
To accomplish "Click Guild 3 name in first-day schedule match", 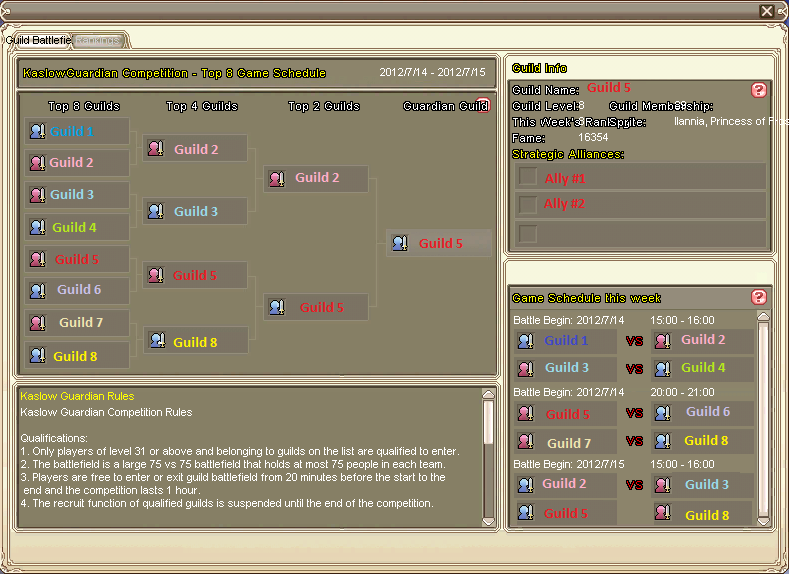I will point(567,367).
